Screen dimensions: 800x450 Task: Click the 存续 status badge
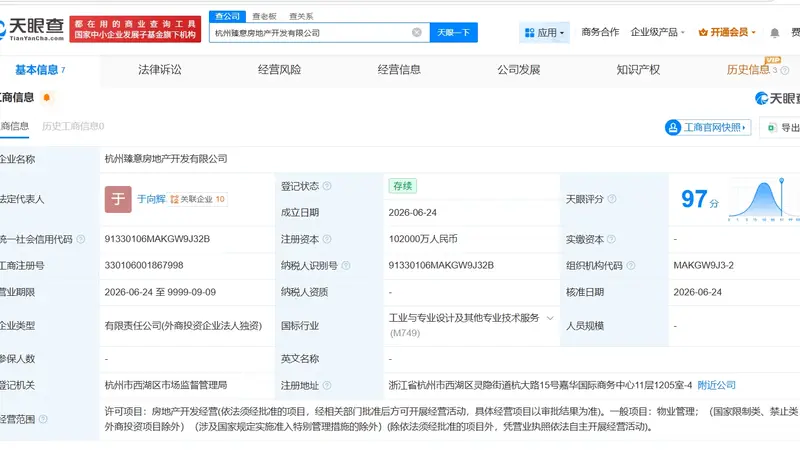(x=403, y=186)
